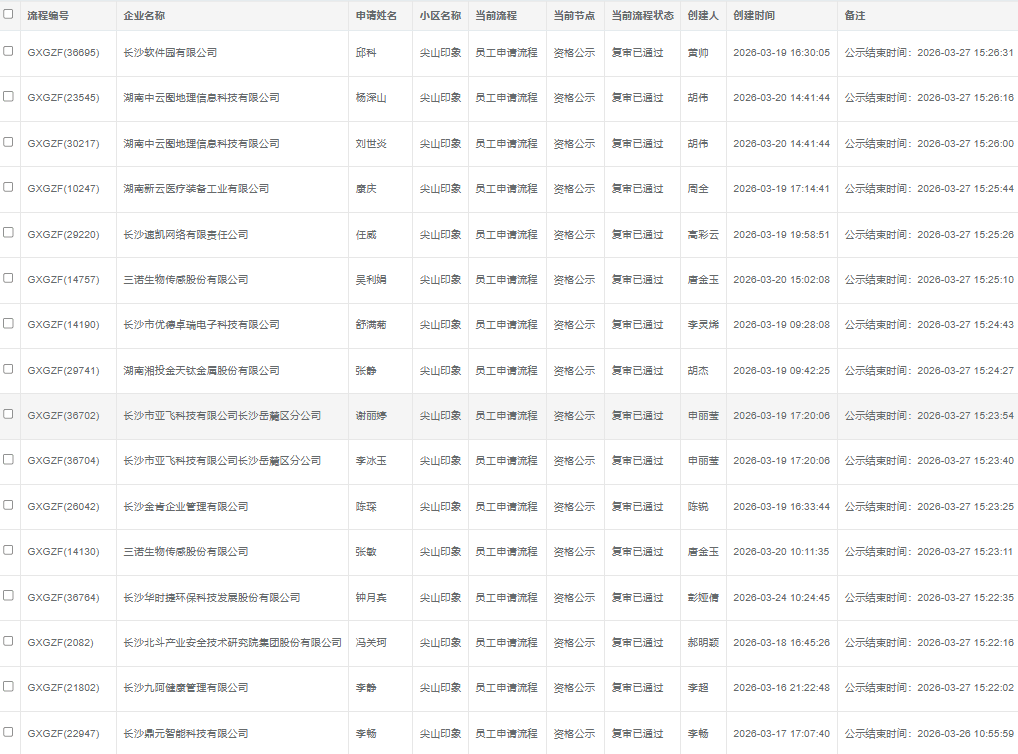Click the 当前流程 column header

click(x=496, y=16)
